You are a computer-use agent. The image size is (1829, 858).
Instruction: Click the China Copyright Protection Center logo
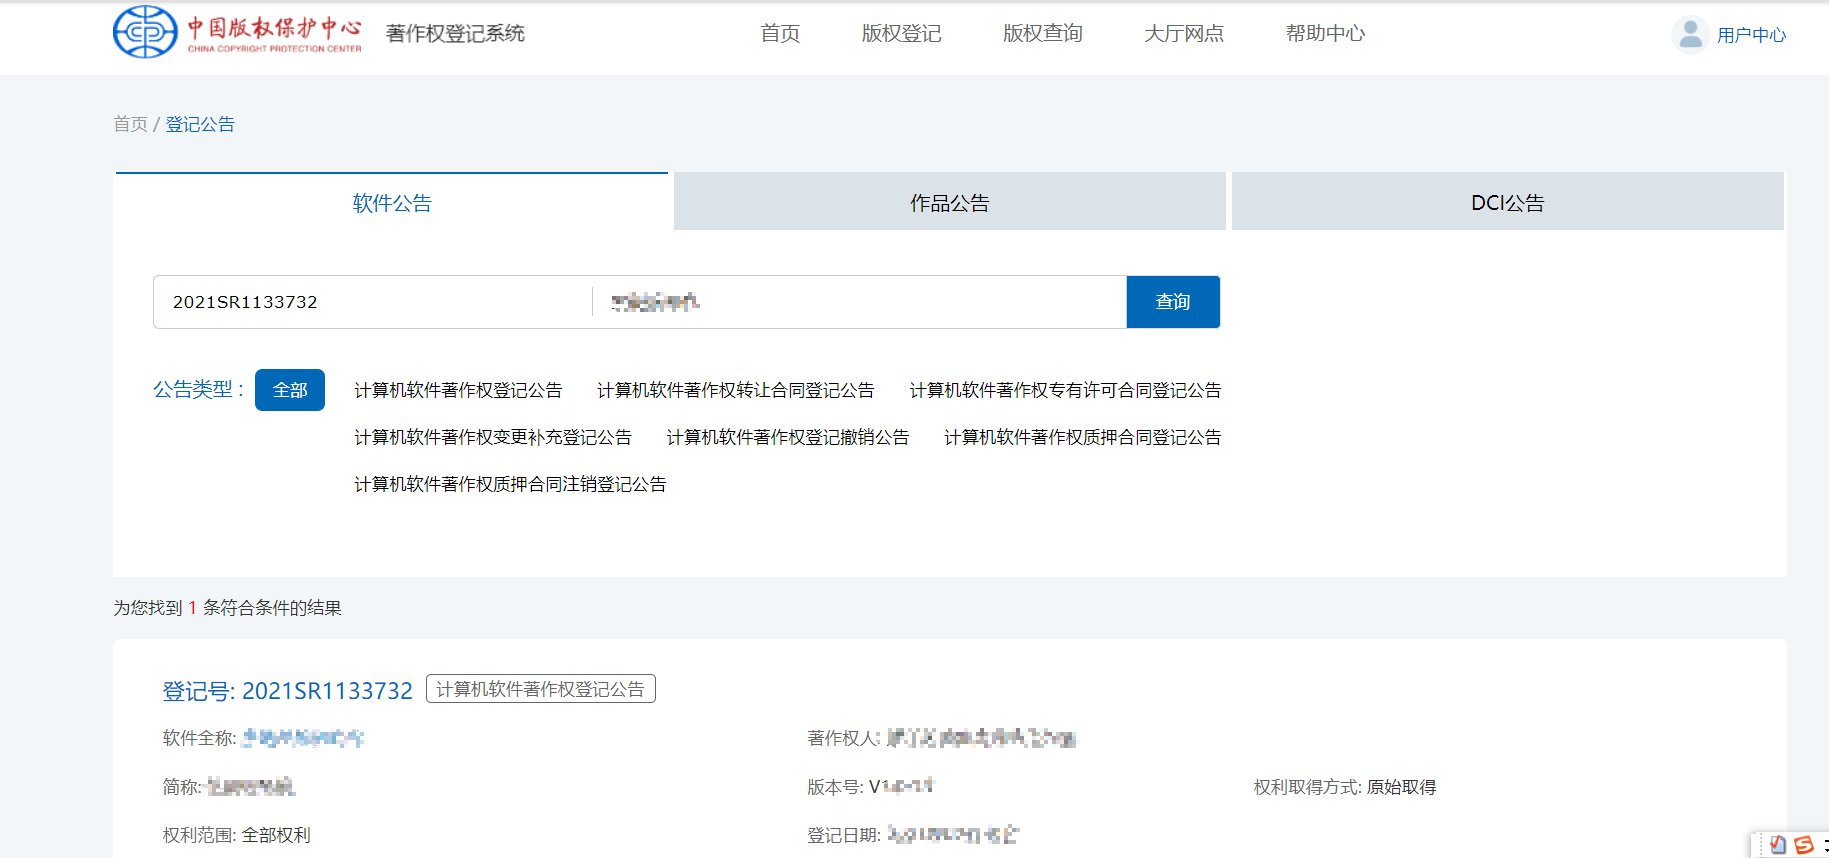[x=237, y=32]
